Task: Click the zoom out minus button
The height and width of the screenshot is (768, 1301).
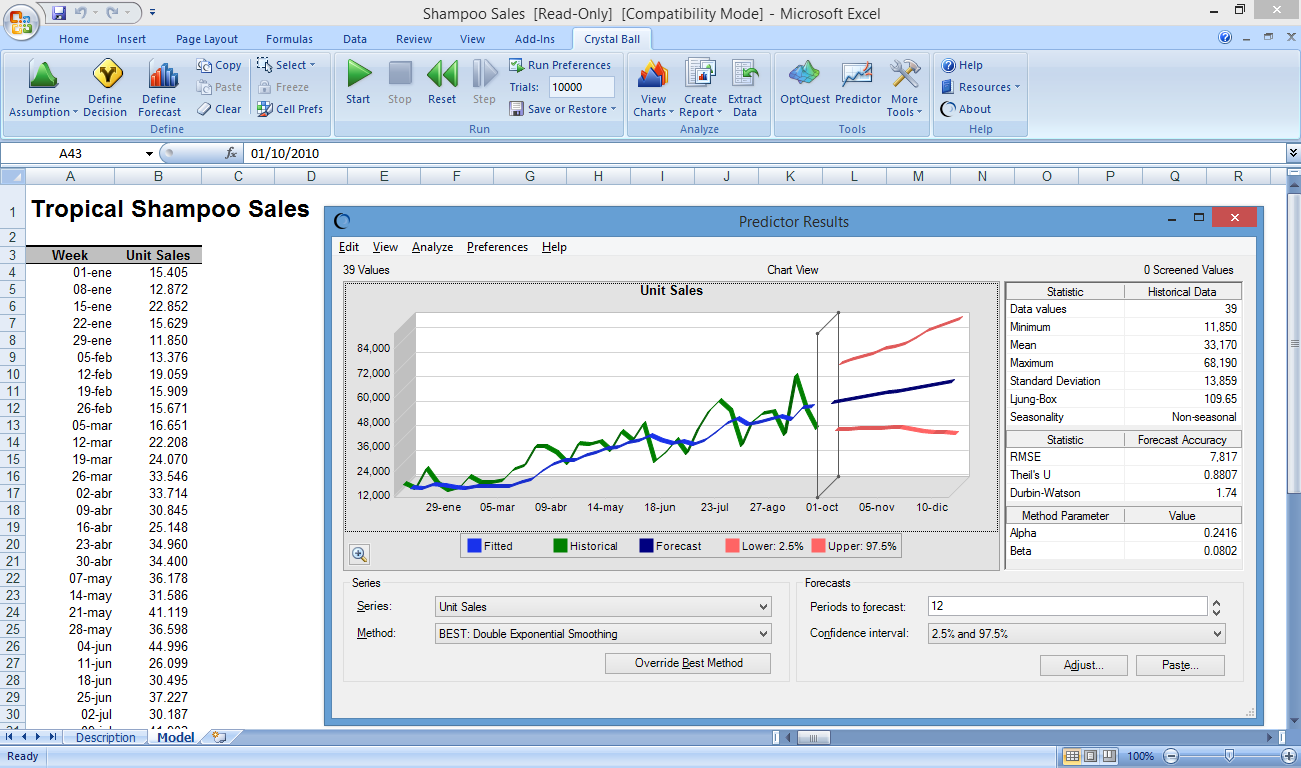Action: (1171, 756)
